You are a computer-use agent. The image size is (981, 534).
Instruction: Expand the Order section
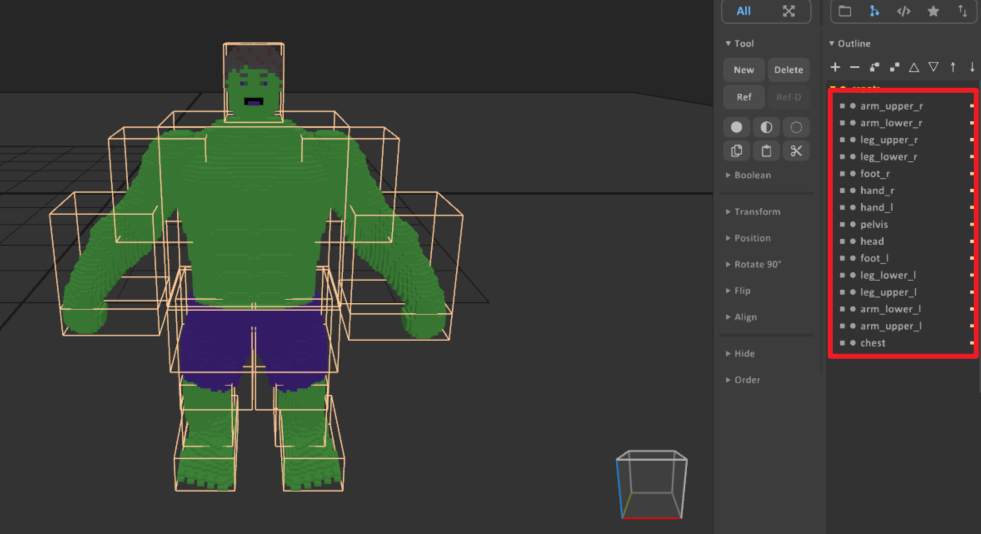743,380
